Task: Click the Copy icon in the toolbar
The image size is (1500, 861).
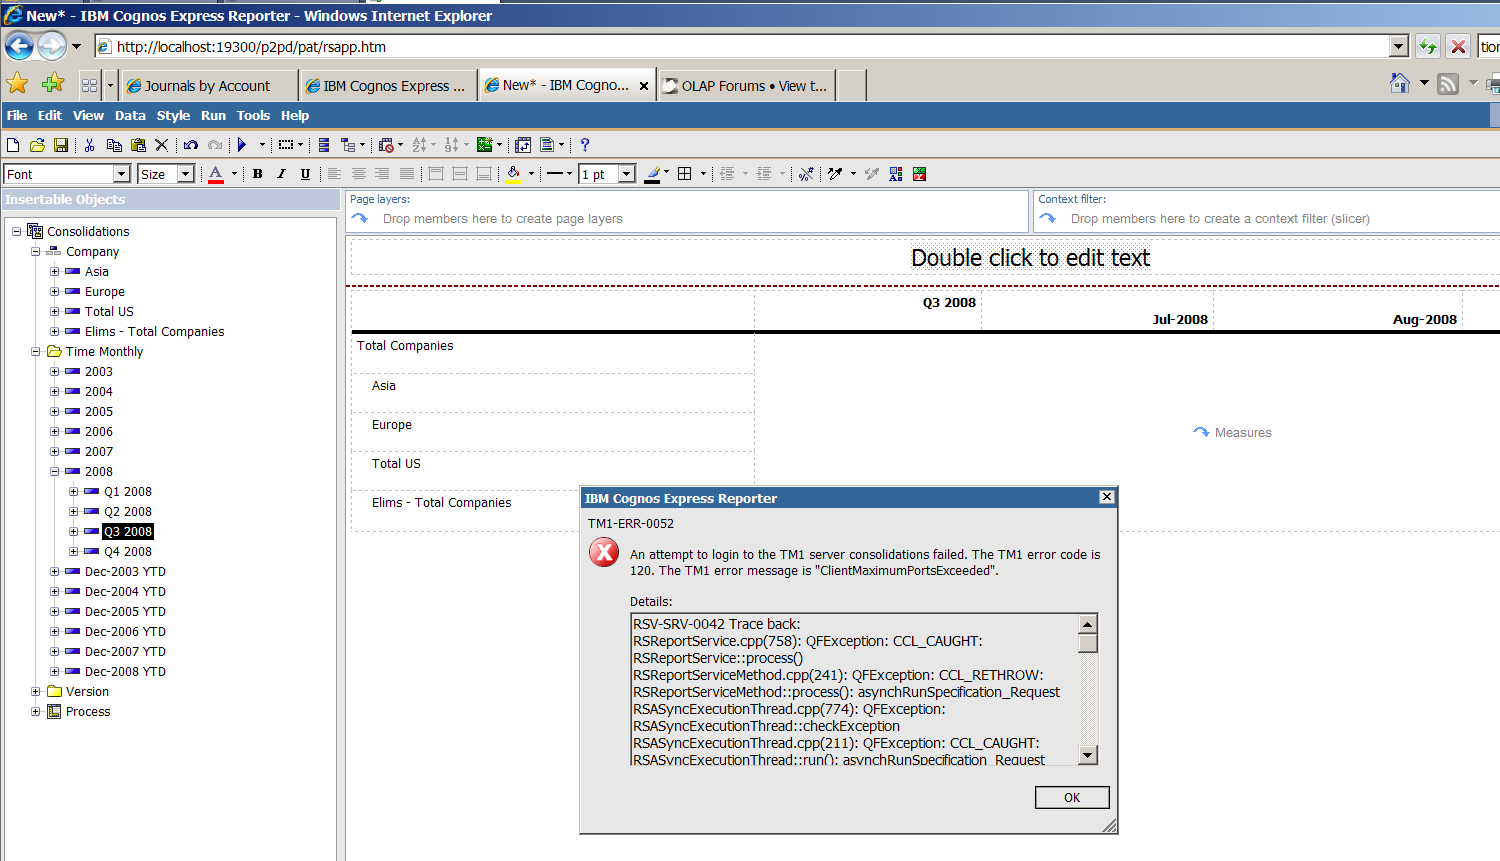Action: point(114,145)
